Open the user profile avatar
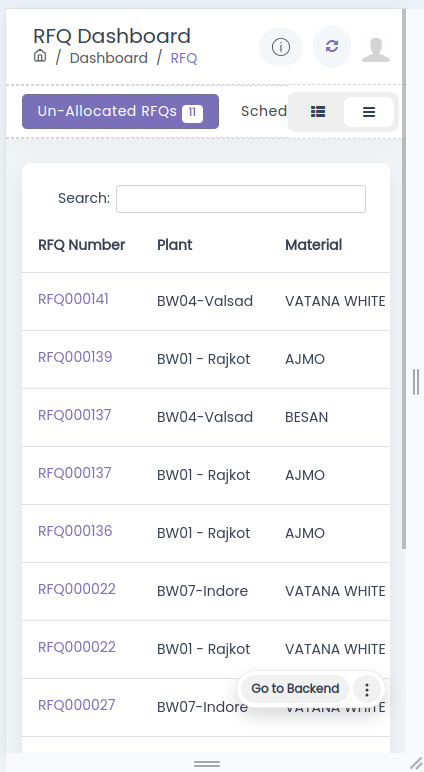Screen dimensions: 424x772 click(376, 49)
